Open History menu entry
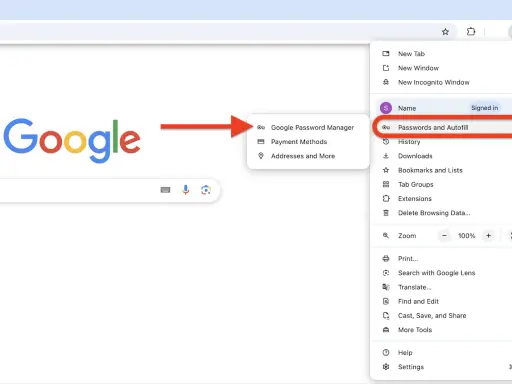This screenshot has height=384, width=512. tap(441, 142)
